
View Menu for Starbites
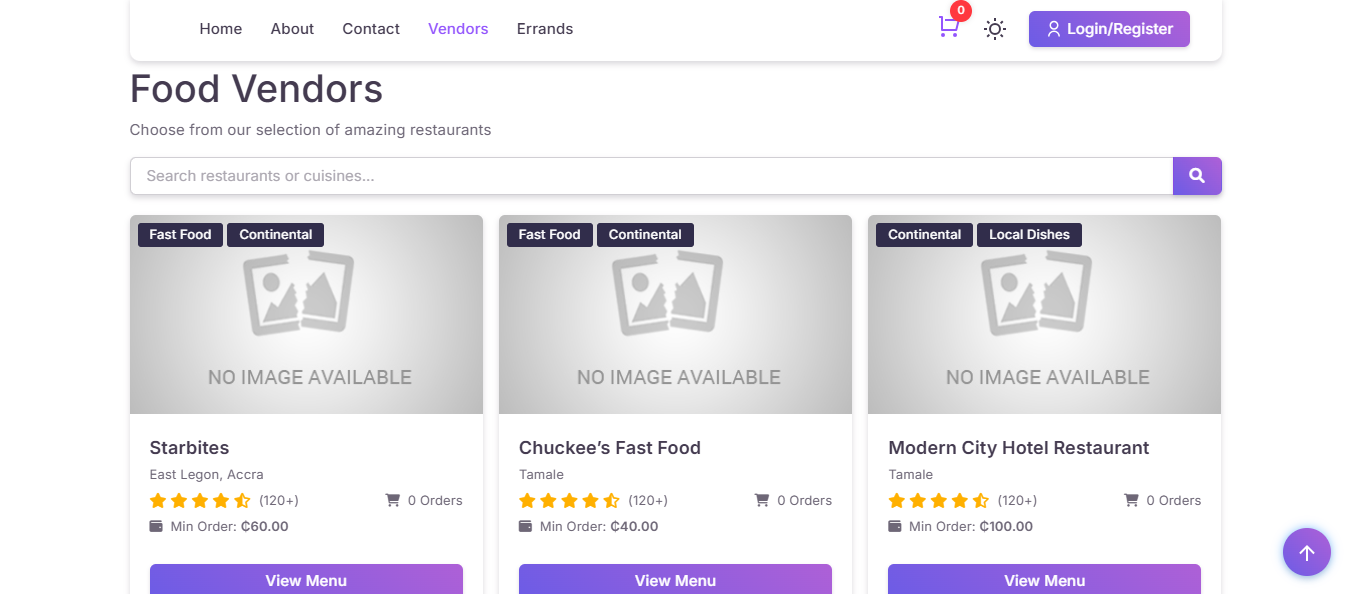tap(306, 580)
